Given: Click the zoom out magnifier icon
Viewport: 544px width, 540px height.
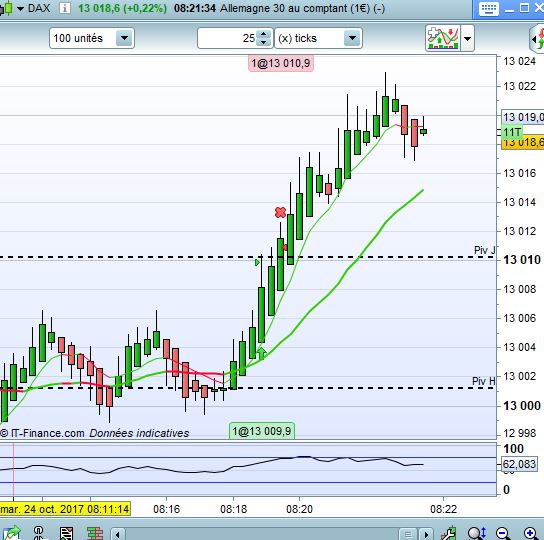Looking at the screenshot, I should click(503, 533).
